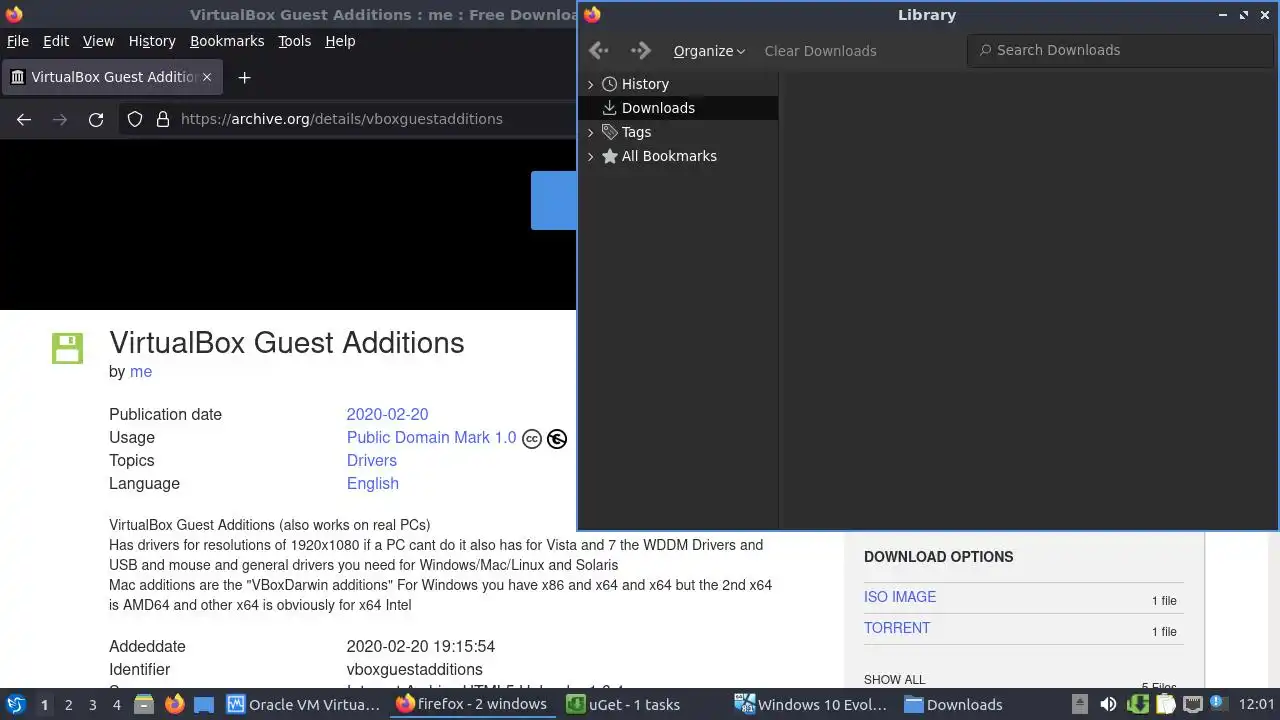
Task: Expand the All Bookmarks tree node
Action: click(590, 156)
